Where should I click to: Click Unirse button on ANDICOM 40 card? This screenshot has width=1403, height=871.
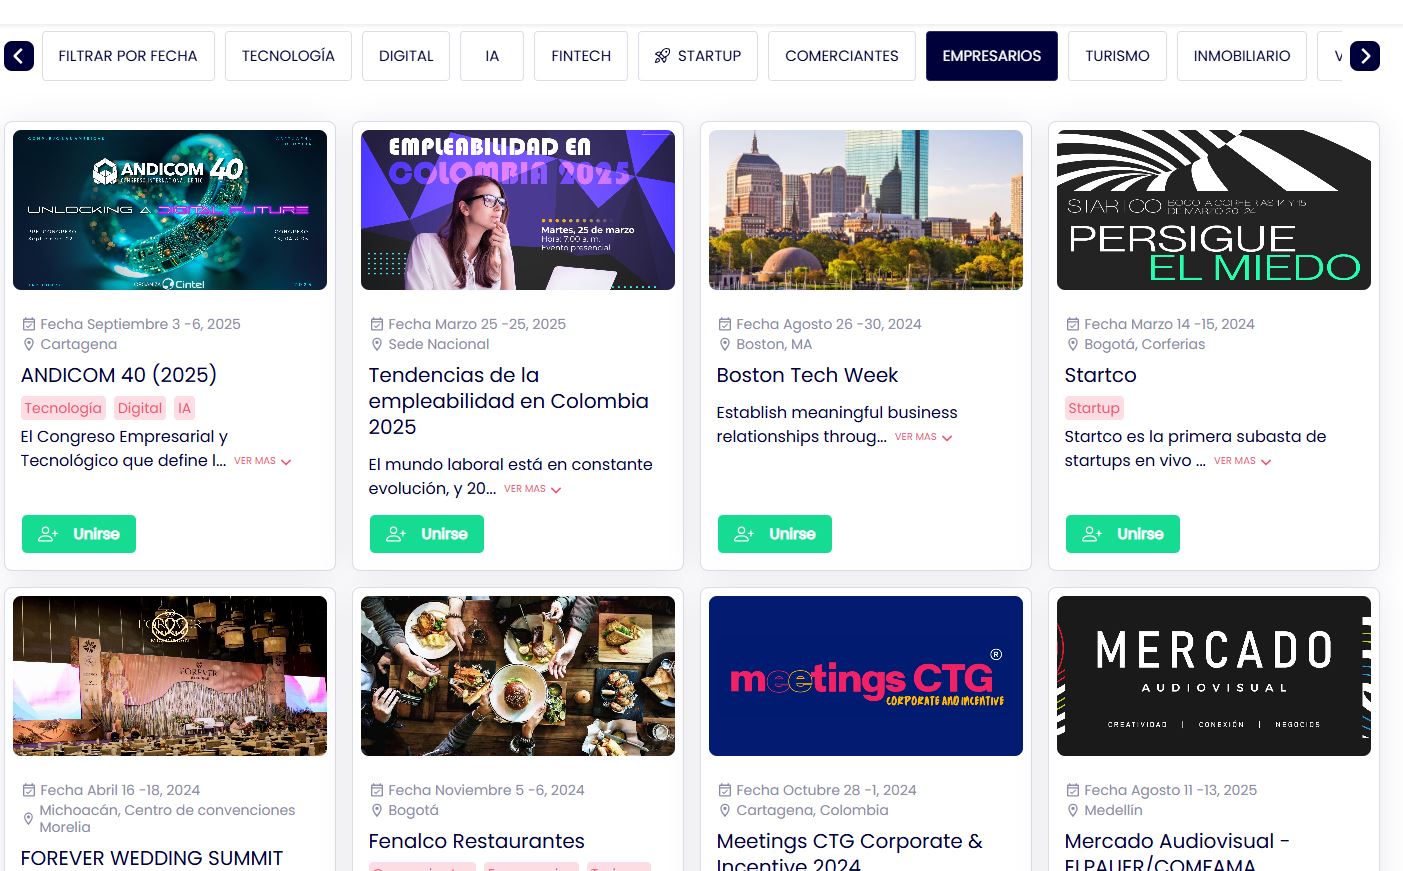point(79,534)
